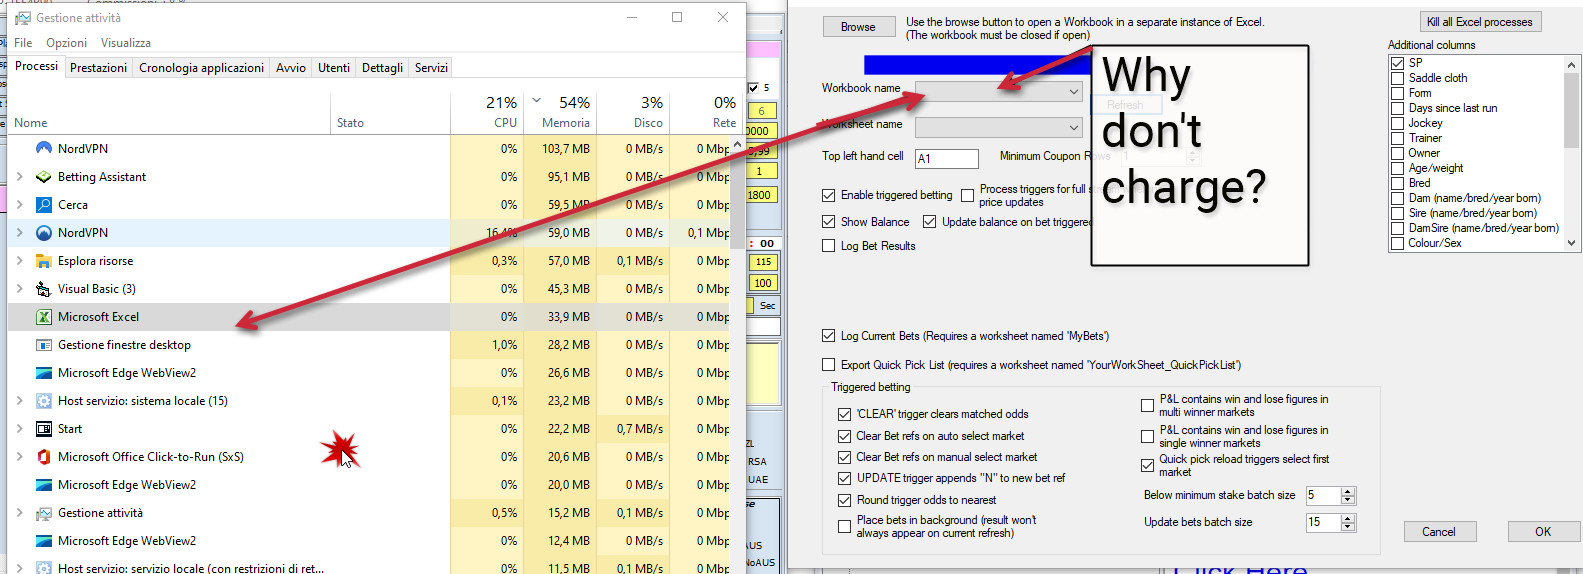The width and height of the screenshot is (1583, 574).
Task: Click the Cancel button
Action: click(1439, 532)
